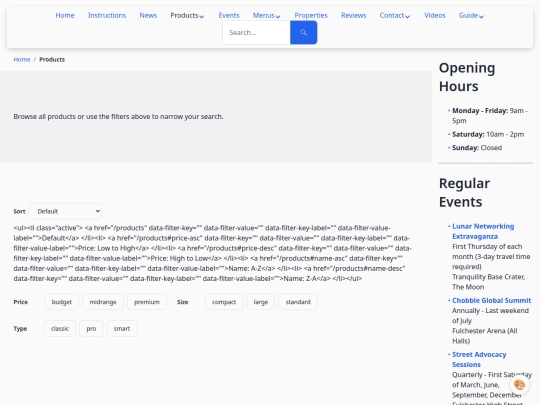This screenshot has height=405, width=540.
Task: Focus the Search input field
Action: tap(257, 32)
